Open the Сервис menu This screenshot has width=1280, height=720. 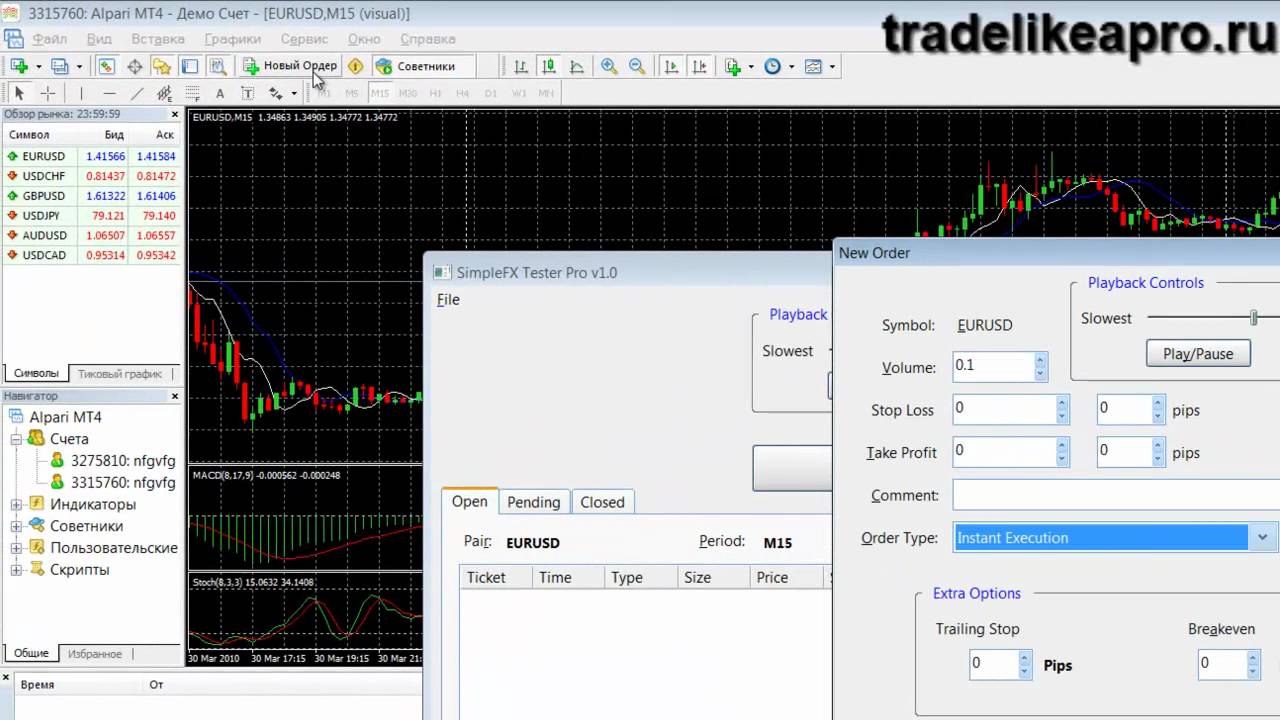coord(304,39)
